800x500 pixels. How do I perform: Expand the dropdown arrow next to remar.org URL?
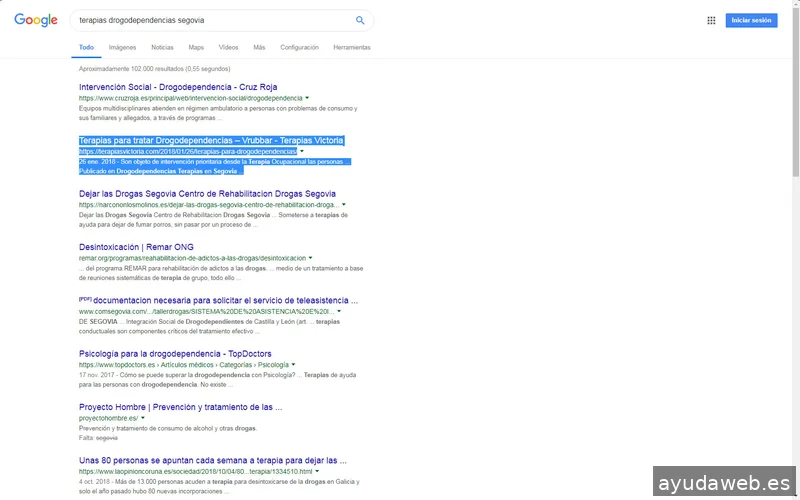[310, 258]
